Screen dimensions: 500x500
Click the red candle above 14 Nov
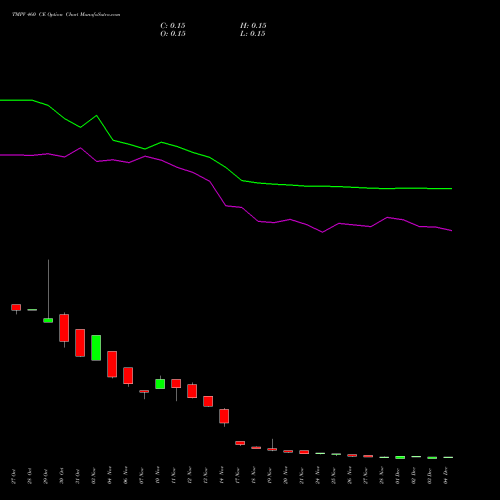click(x=224, y=416)
